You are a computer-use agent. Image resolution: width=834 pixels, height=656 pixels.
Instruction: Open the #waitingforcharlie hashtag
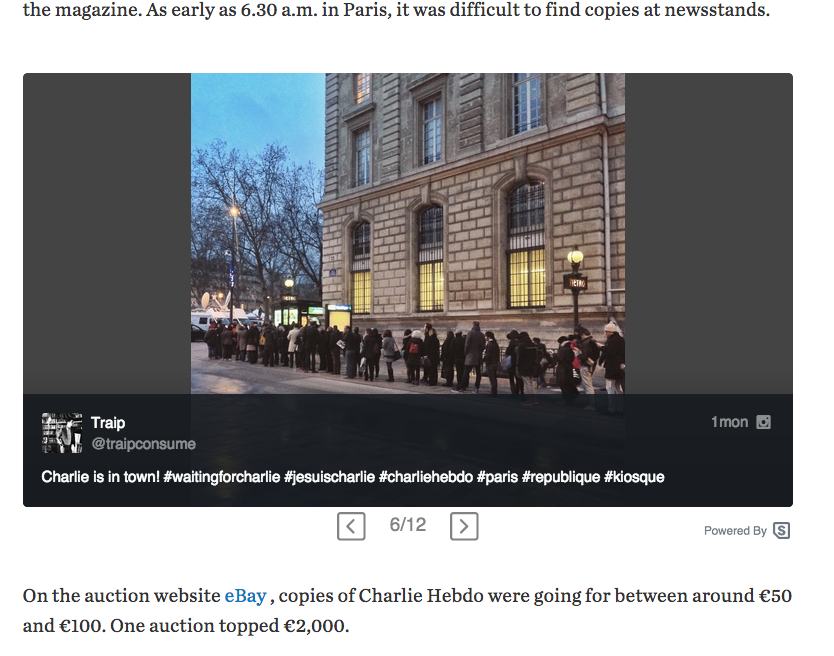point(221,477)
